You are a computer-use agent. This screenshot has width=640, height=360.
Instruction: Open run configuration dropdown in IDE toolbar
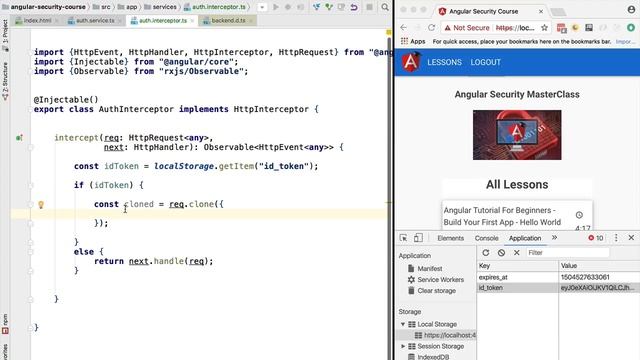262,7
